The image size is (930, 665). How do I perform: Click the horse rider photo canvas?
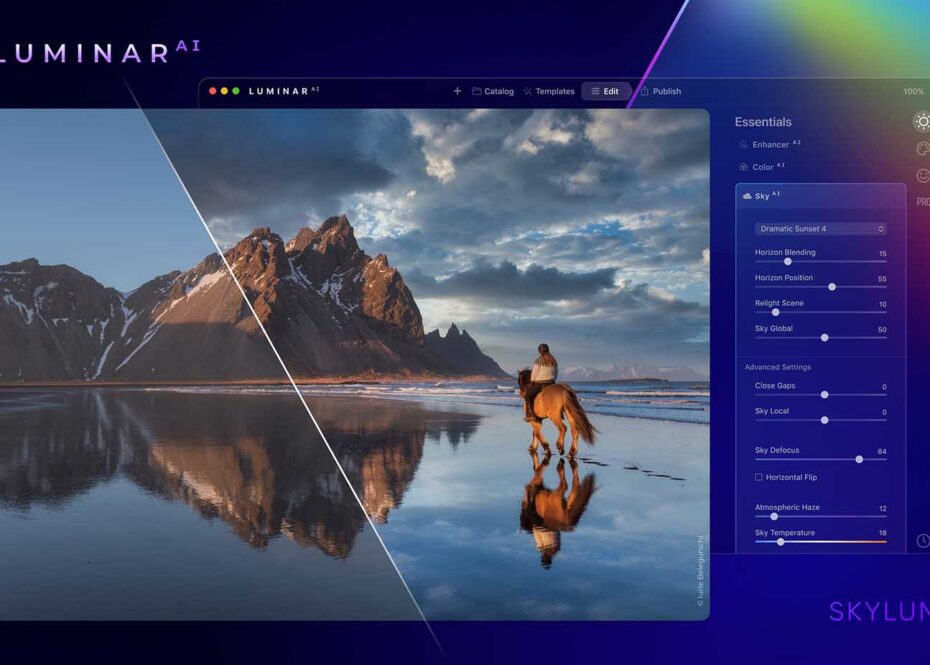pos(355,364)
